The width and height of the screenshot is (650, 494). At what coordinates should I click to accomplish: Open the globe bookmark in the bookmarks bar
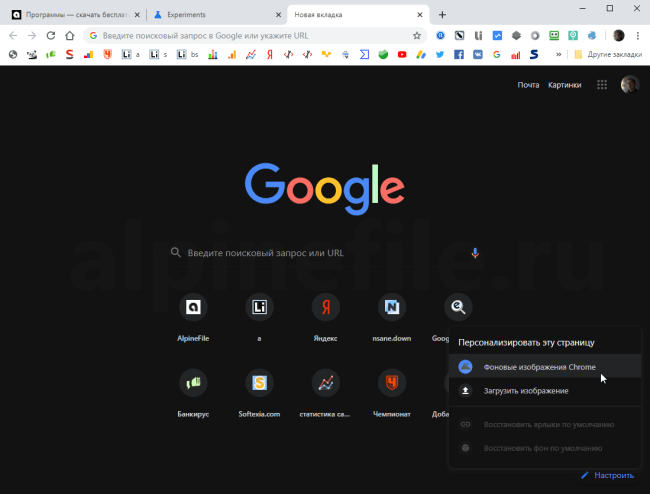(x=13, y=54)
